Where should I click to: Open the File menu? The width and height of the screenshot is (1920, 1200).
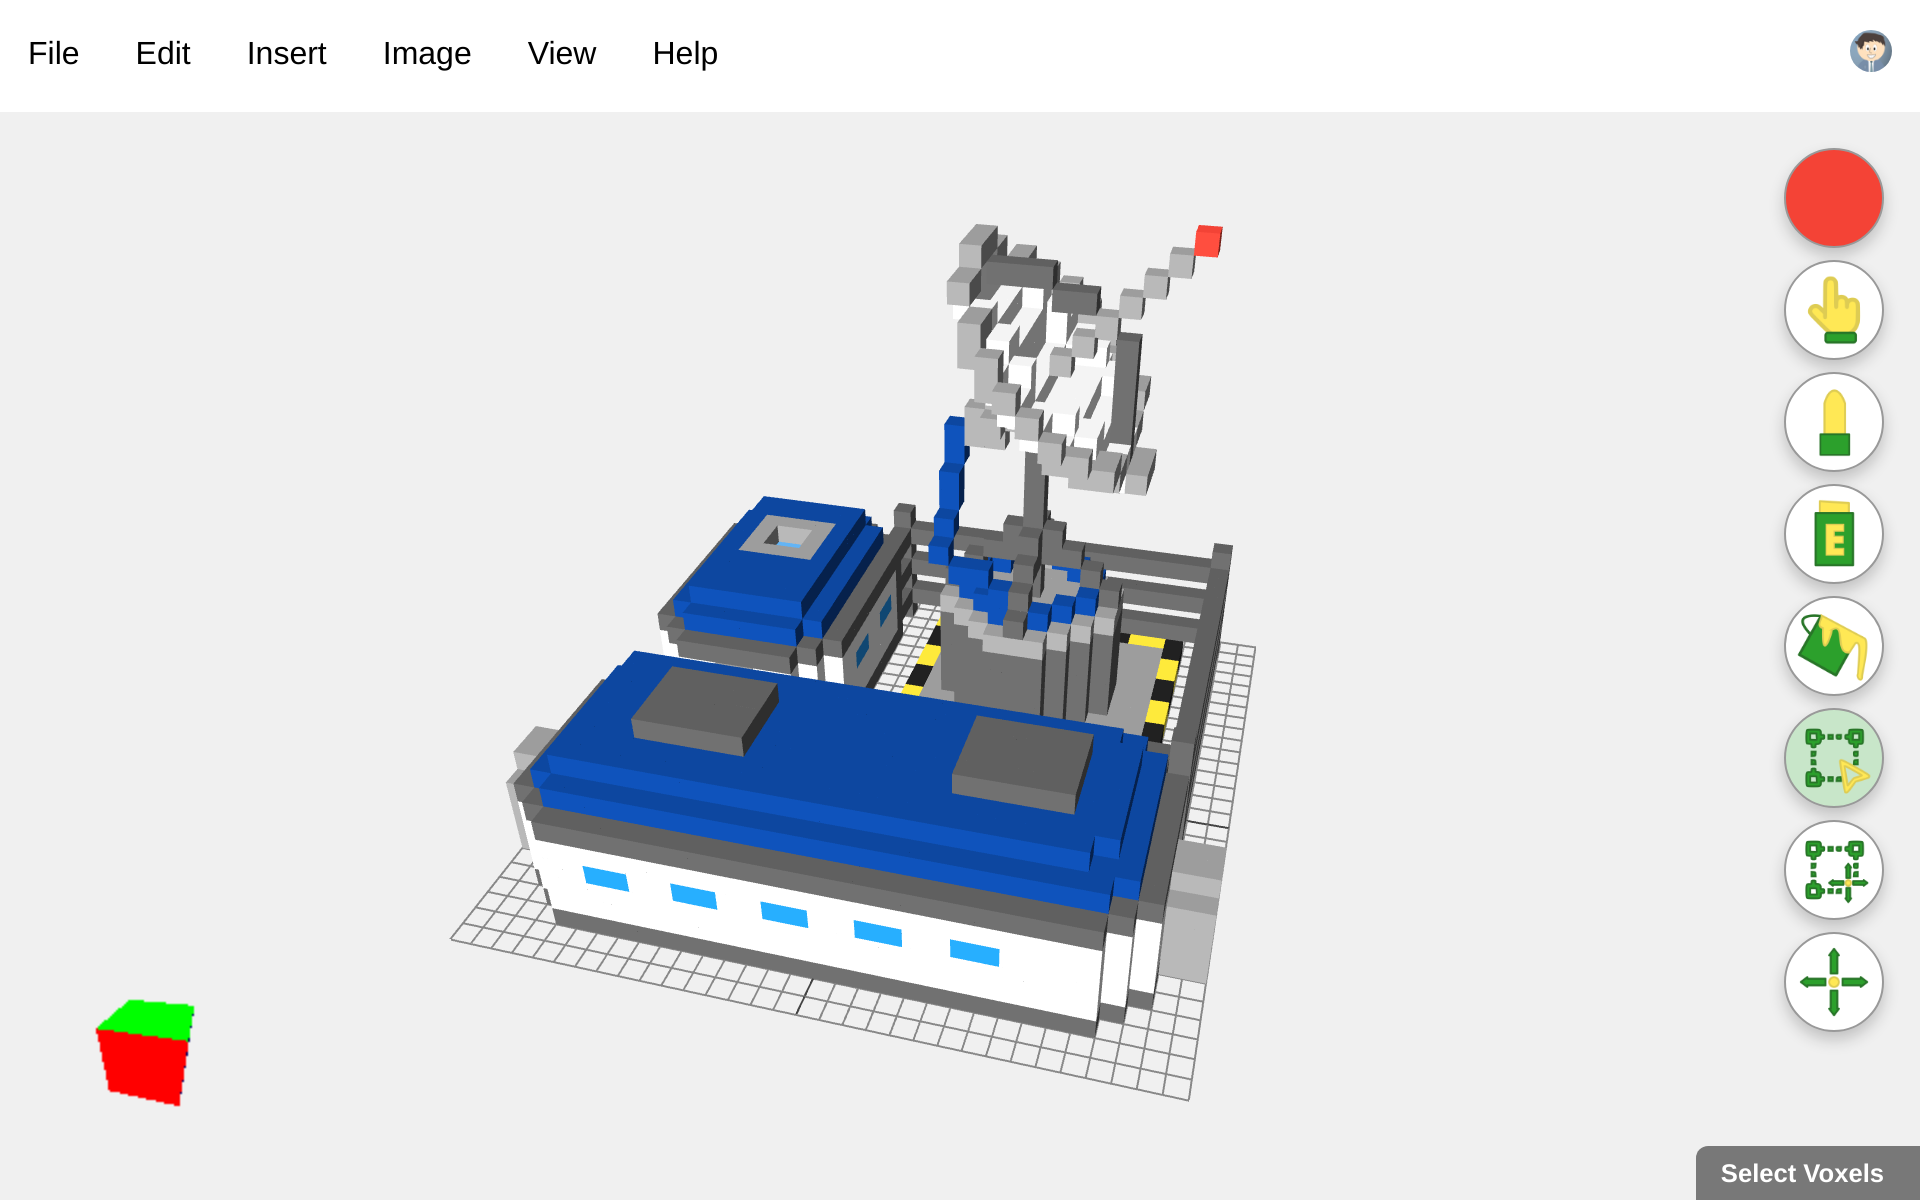[53, 53]
